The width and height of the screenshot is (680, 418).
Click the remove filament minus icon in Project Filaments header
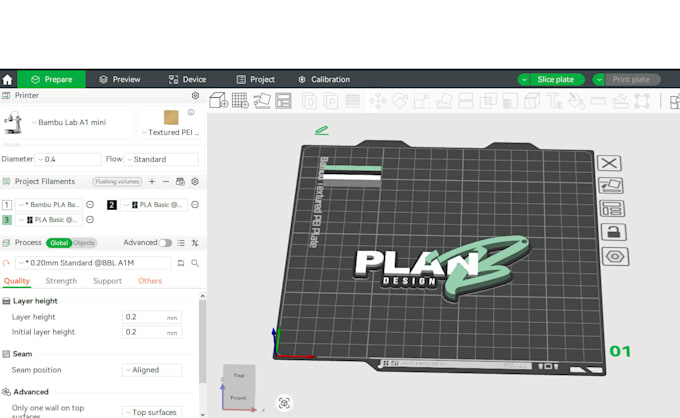click(166, 182)
